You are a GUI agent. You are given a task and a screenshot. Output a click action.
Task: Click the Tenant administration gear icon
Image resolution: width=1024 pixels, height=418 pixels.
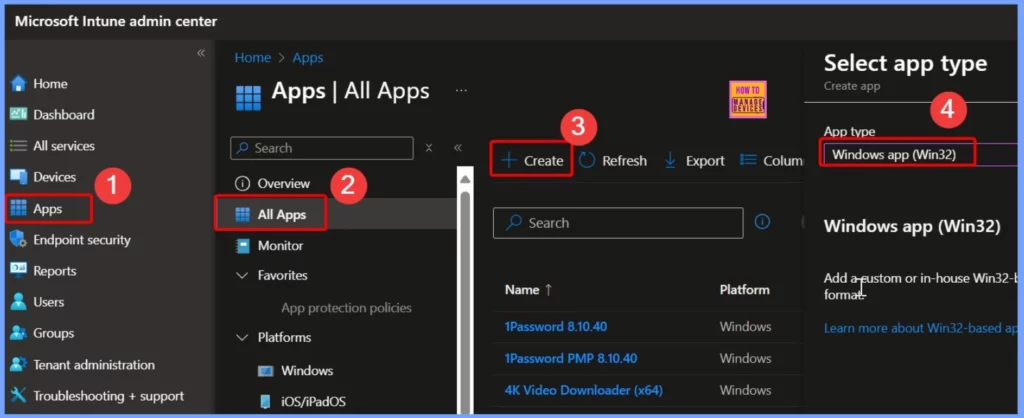tap(18, 364)
